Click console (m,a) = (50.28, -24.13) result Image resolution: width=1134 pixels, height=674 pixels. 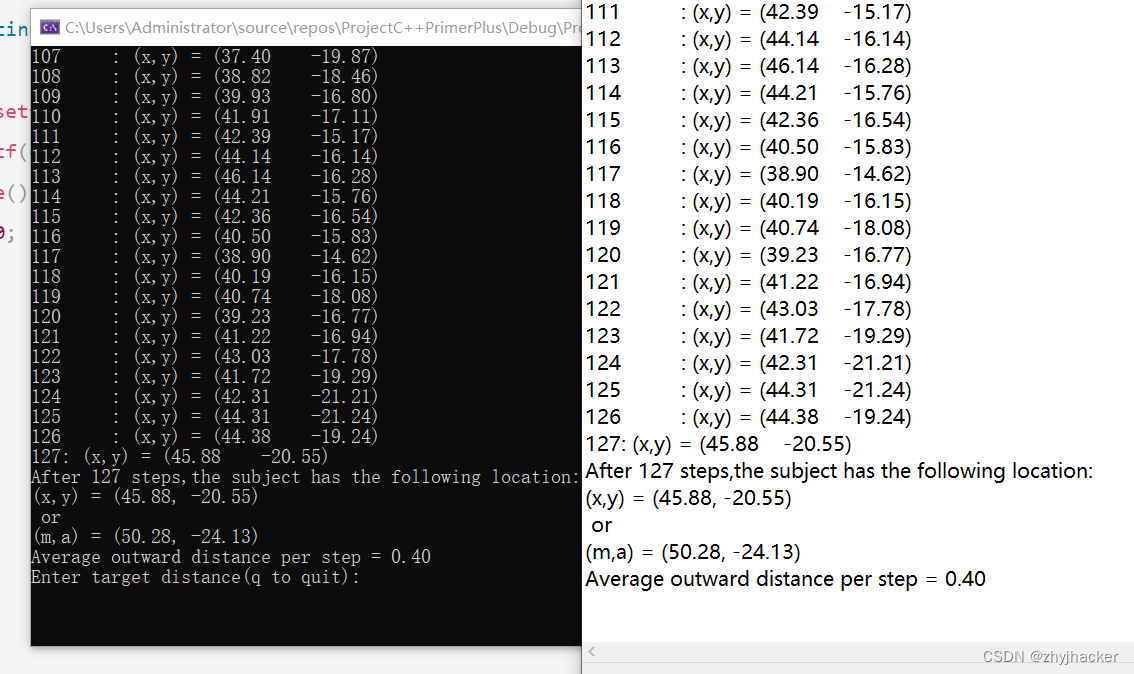tap(145, 537)
